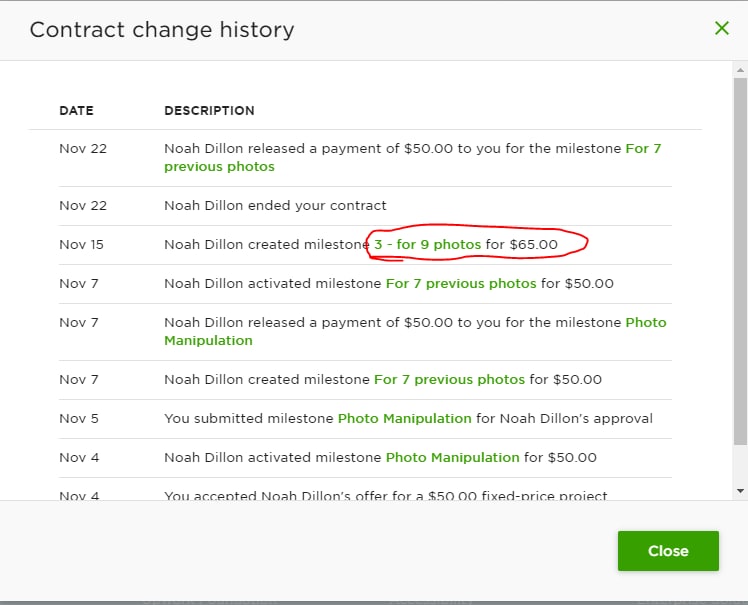
Task: Open 'For 7 previous photos' link in Nov 22 row
Action: point(413,157)
